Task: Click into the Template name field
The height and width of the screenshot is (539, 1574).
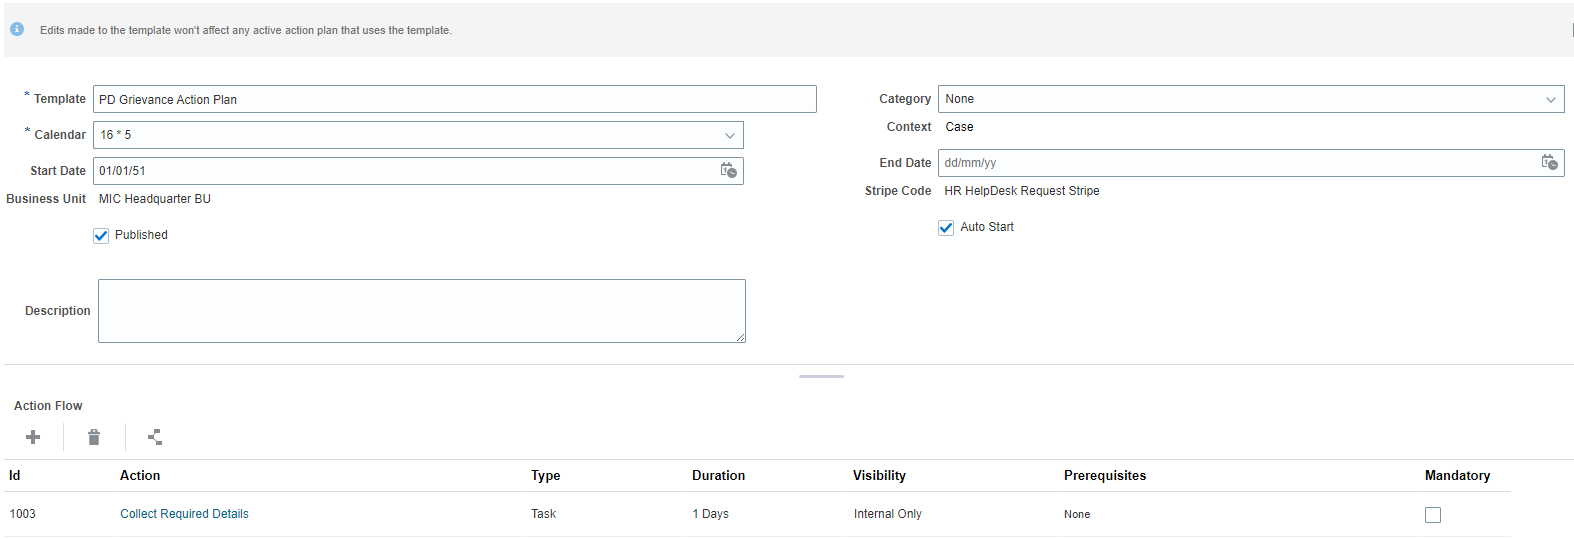Action: [454, 99]
